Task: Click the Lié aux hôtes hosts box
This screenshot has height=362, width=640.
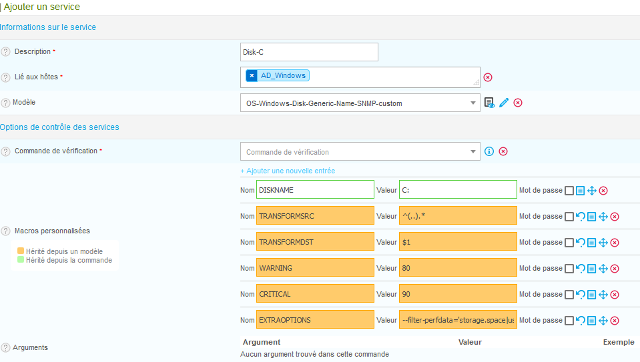Action: 360,77
